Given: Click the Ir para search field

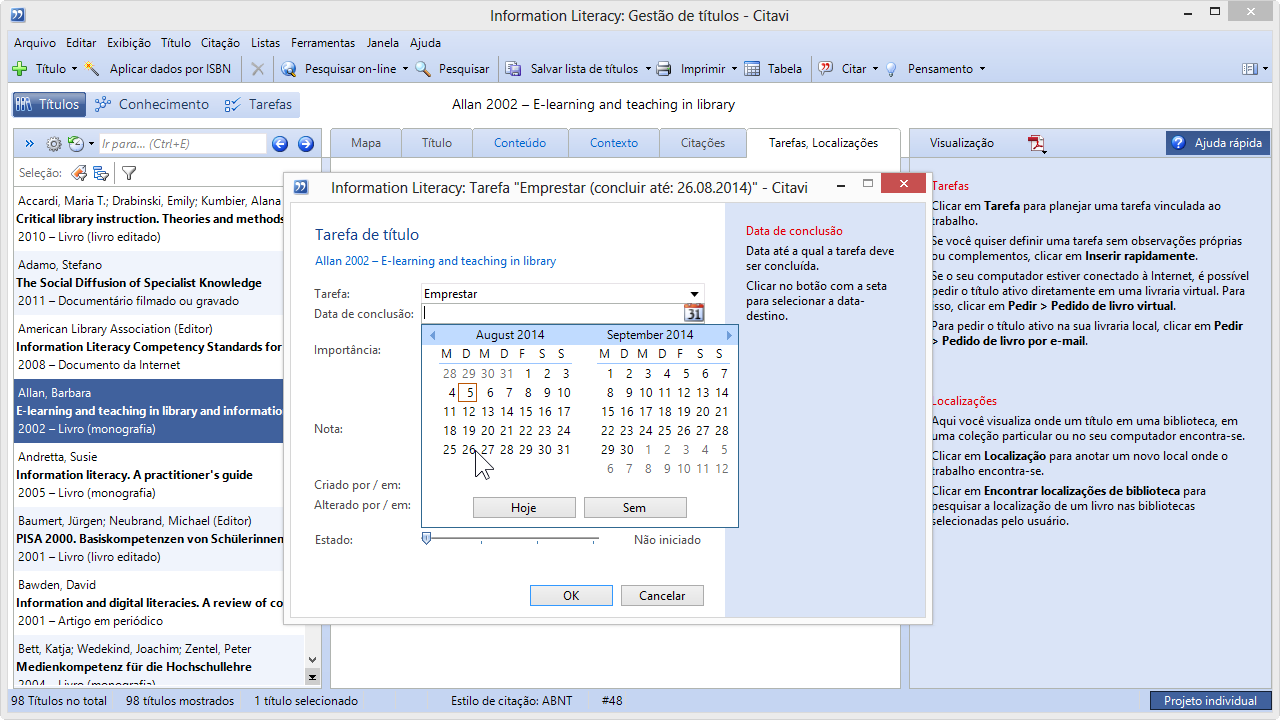Looking at the screenshot, I should click(182, 144).
